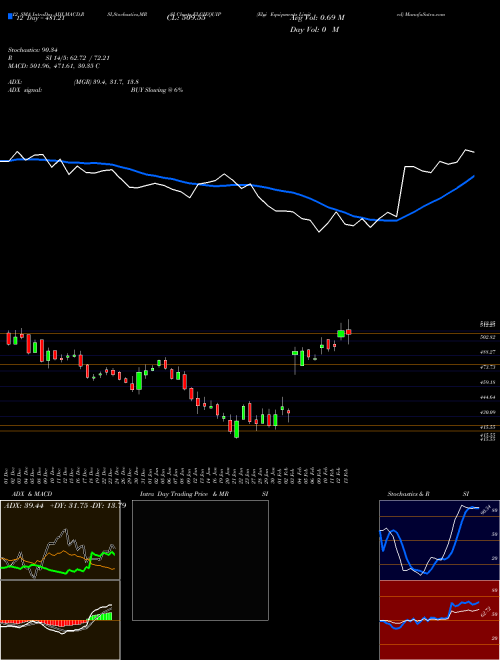Screen dimensions: 500x660
Task: Open the blue Stochastics chart panel
Action: 439,540
